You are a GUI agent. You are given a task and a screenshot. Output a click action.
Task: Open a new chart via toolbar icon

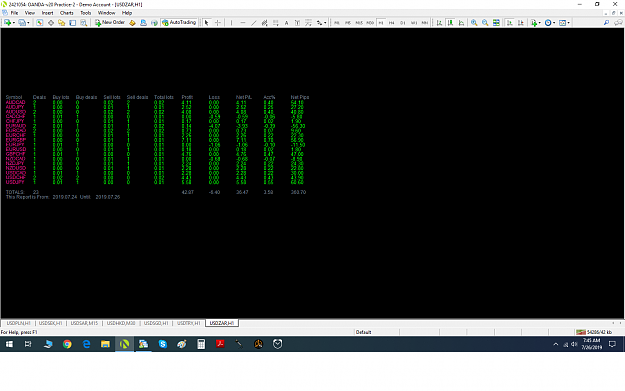[x=7, y=23]
